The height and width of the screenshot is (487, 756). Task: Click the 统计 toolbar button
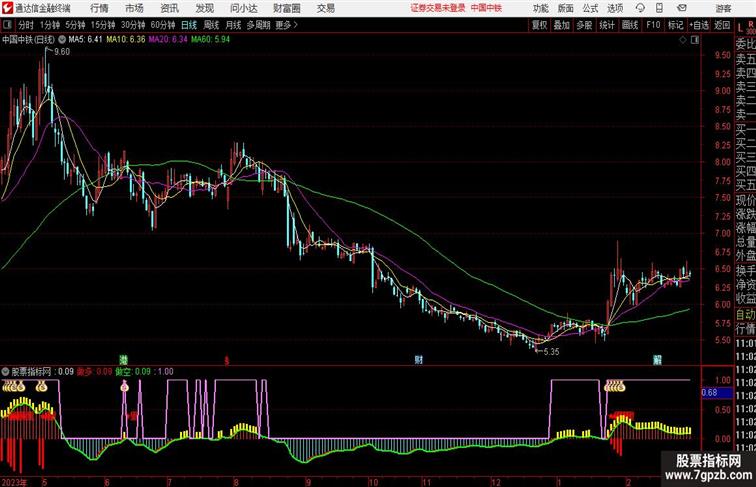point(607,25)
